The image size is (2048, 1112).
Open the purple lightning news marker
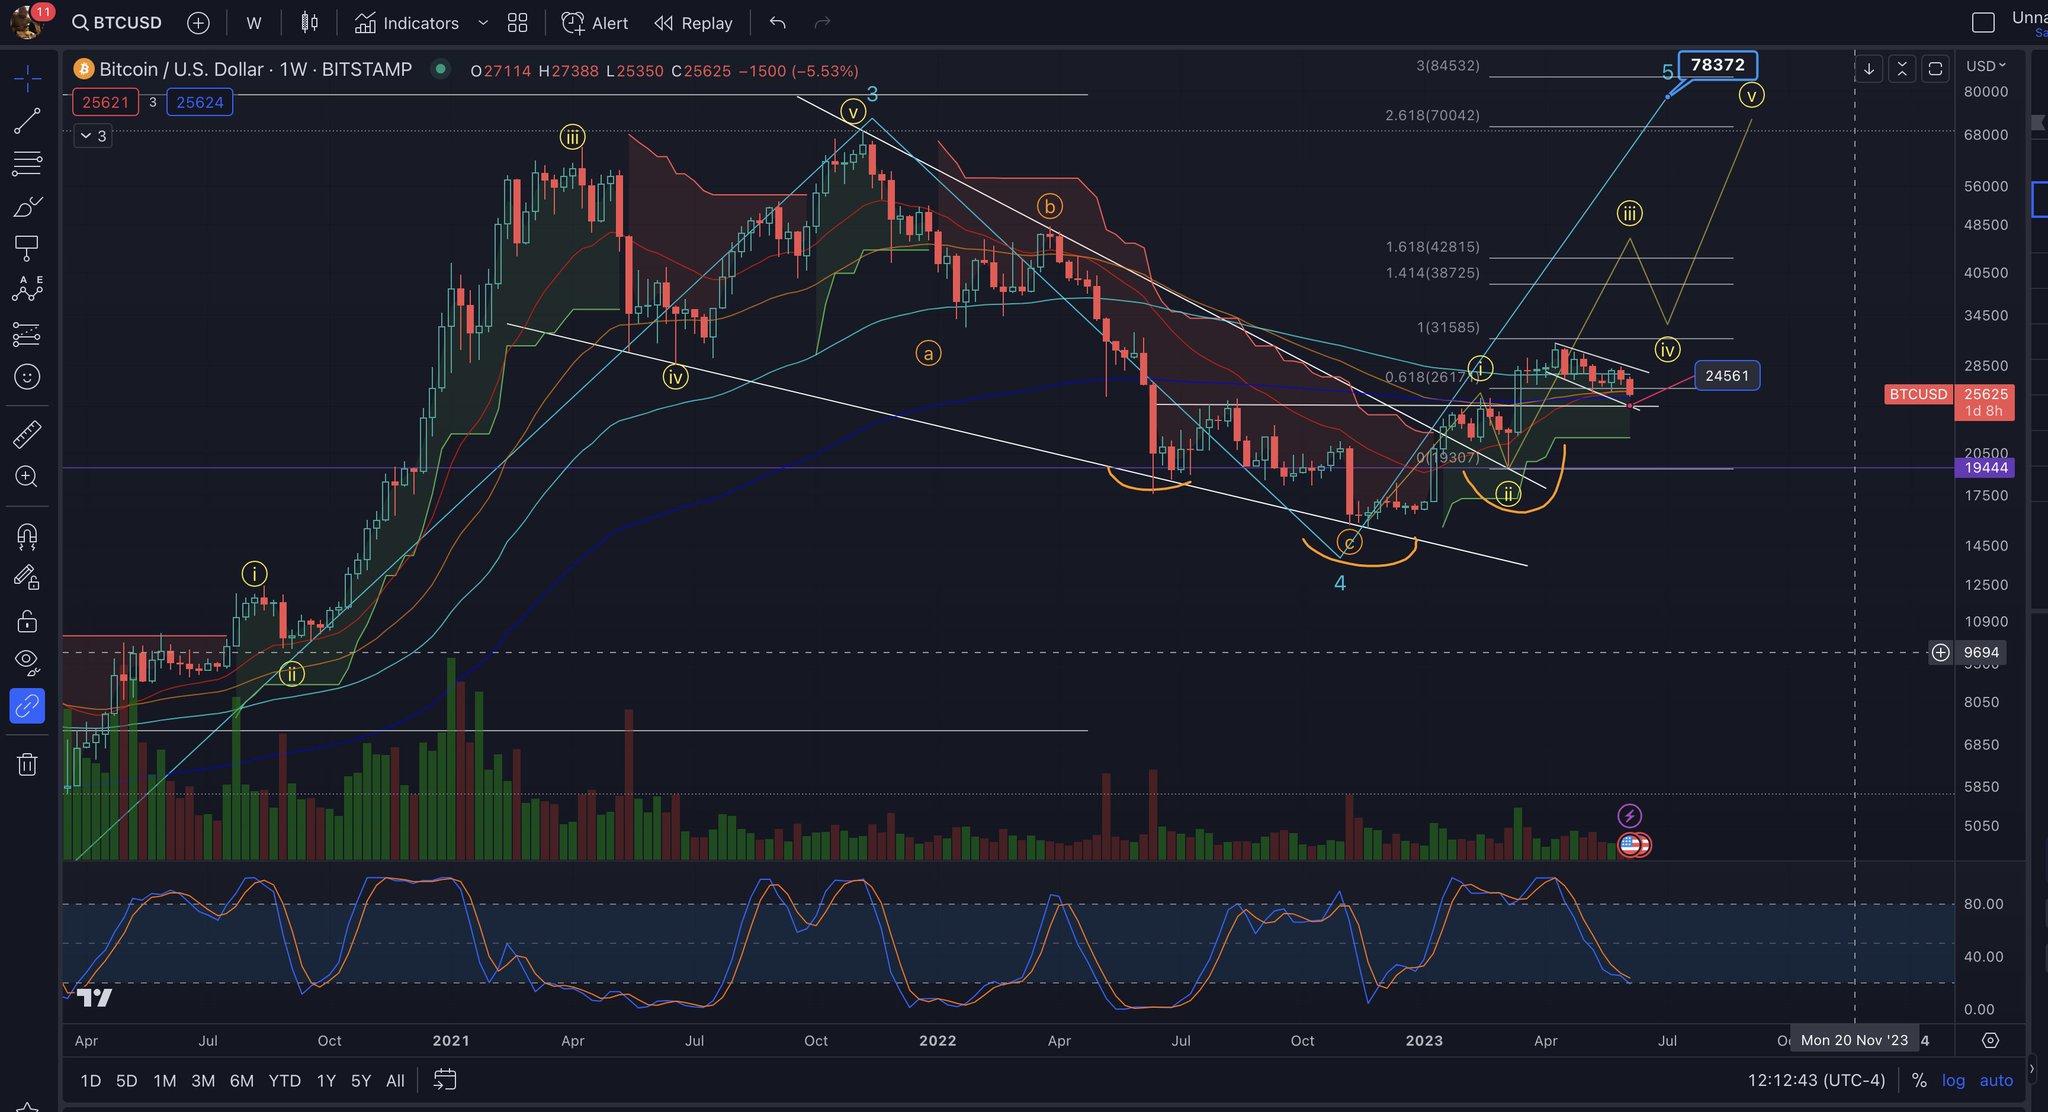[1630, 816]
